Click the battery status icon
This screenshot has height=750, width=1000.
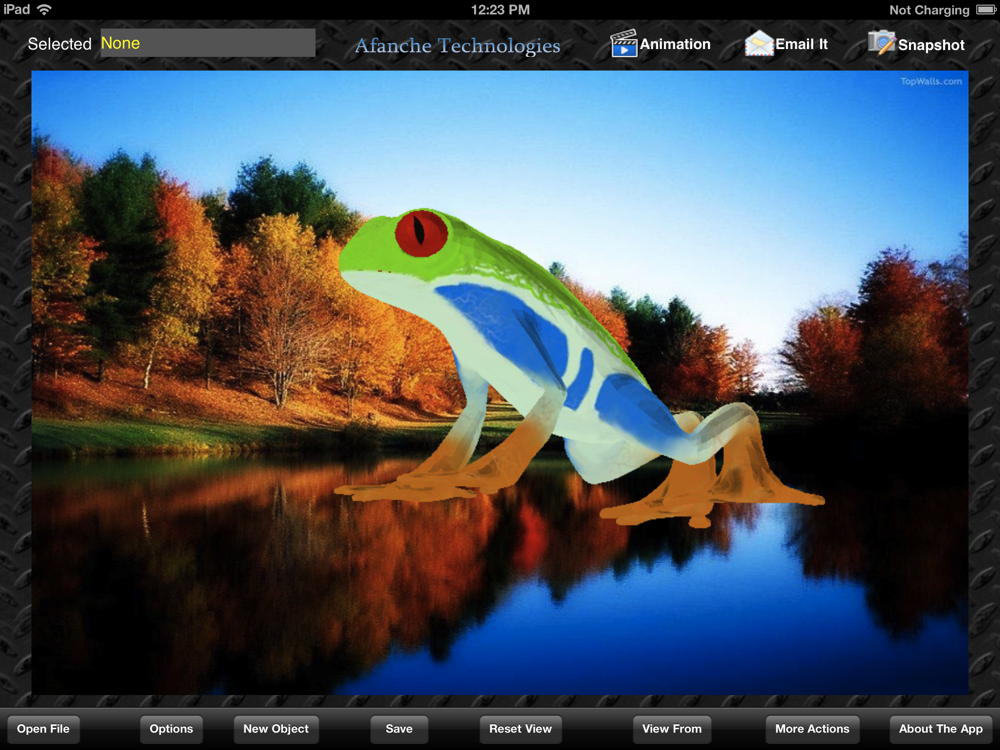tap(985, 10)
